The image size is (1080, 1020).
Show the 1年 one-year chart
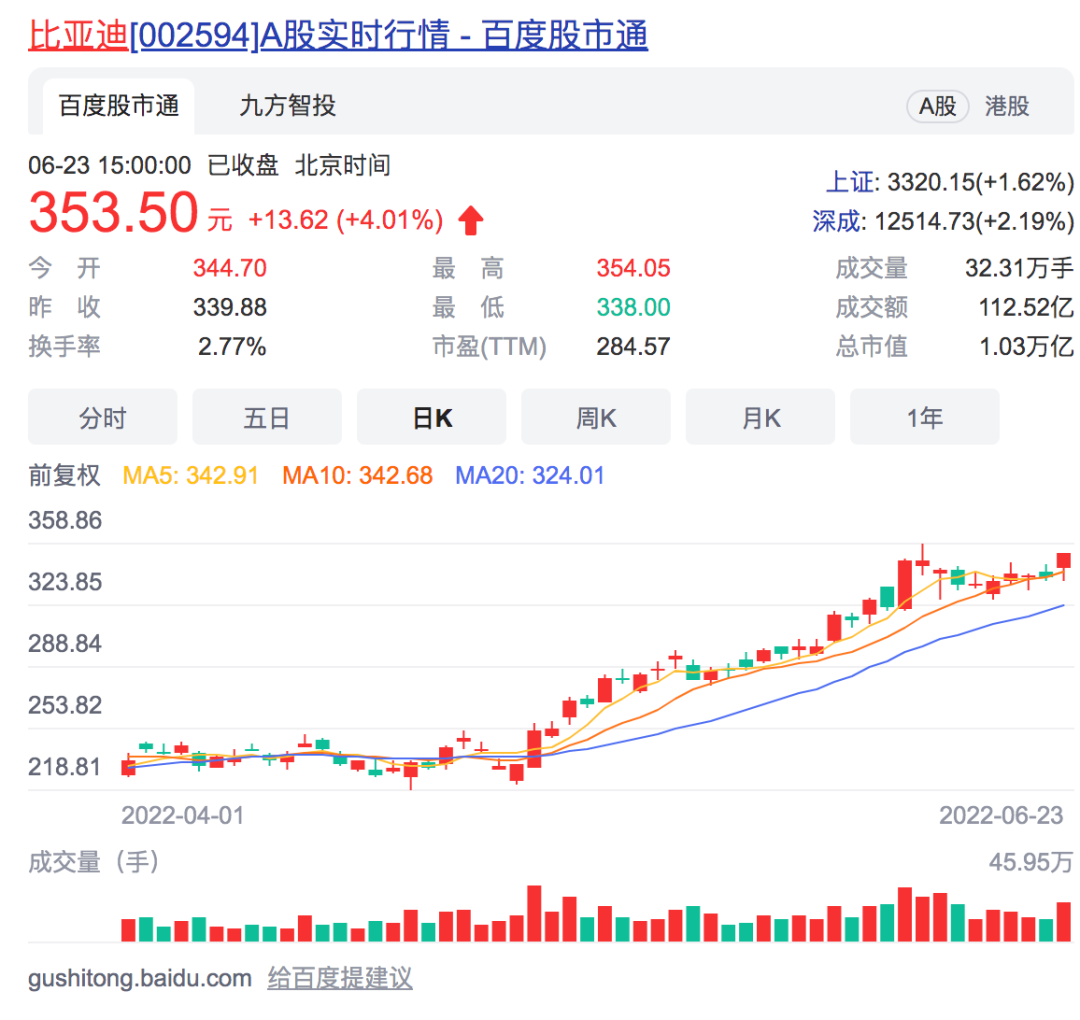[924, 417]
